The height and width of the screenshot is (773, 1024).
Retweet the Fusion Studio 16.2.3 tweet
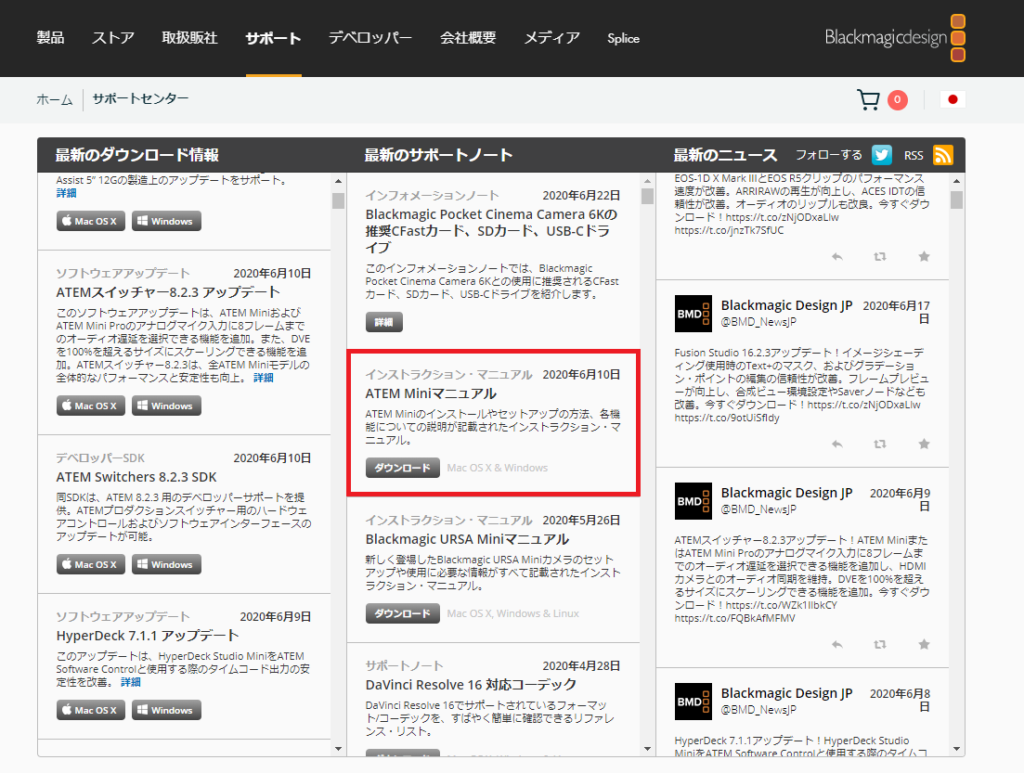click(x=880, y=444)
